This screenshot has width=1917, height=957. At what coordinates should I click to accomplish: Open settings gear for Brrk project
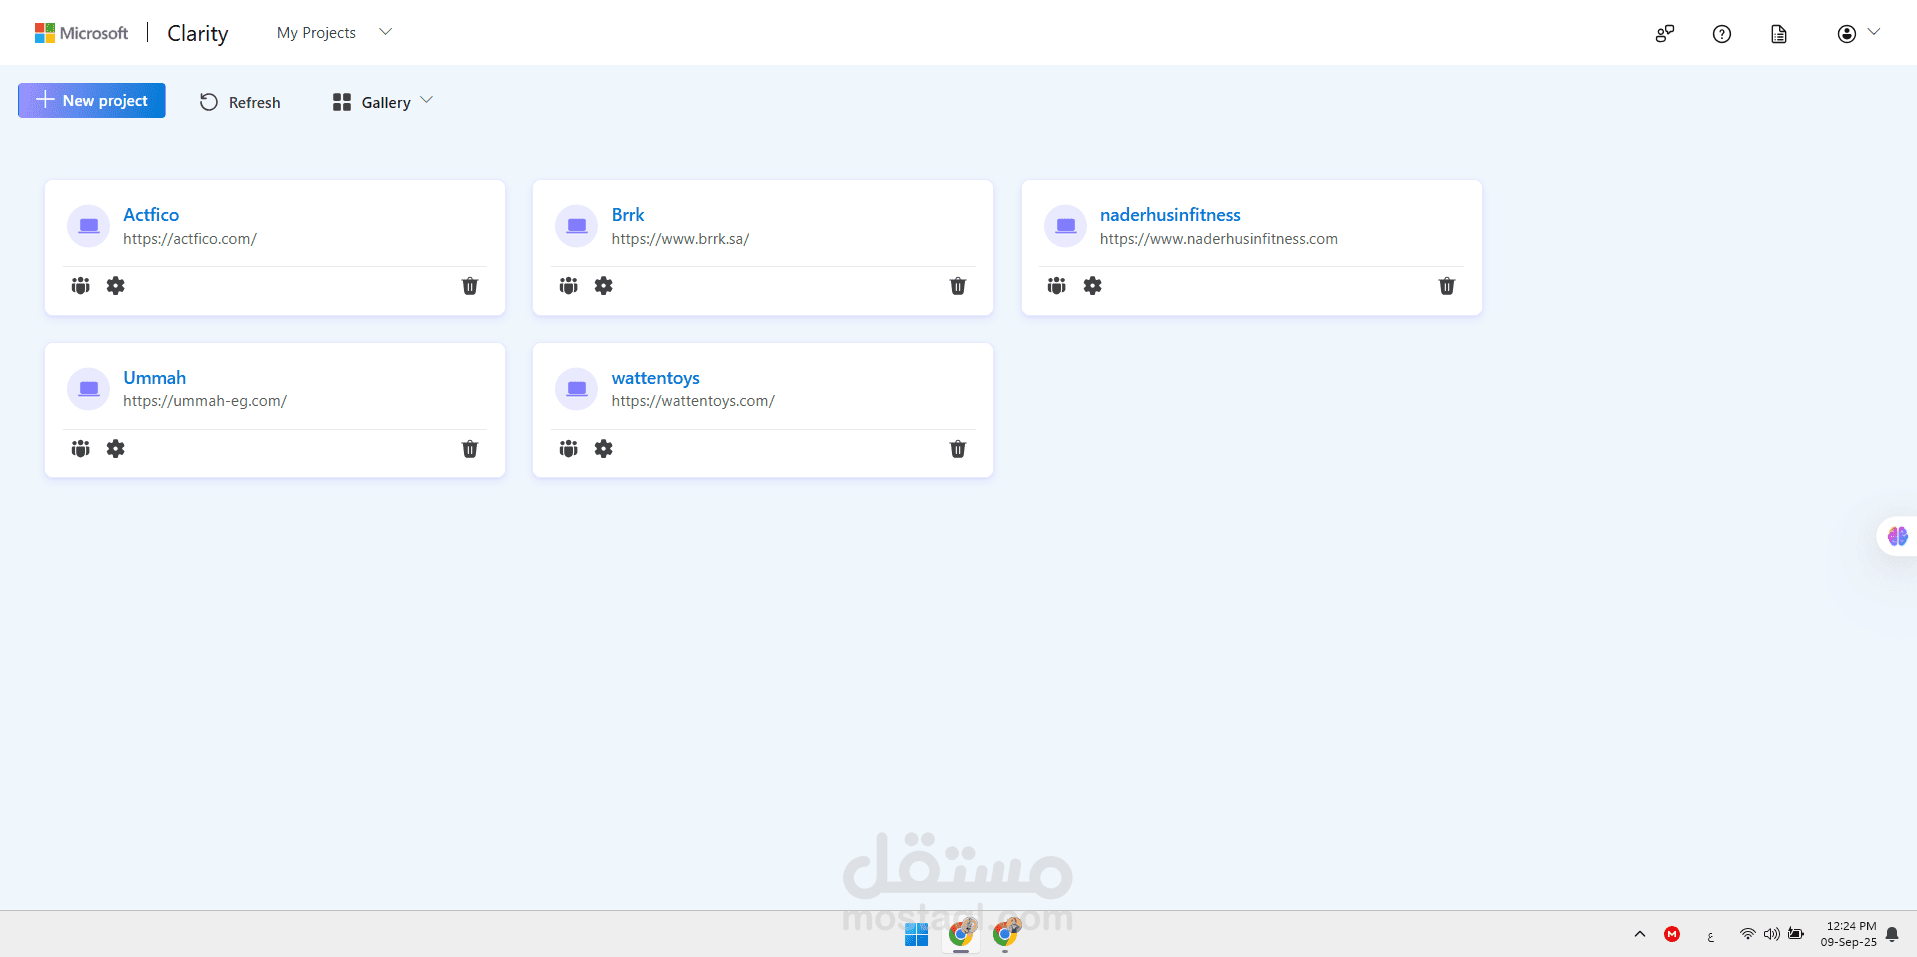coord(604,286)
